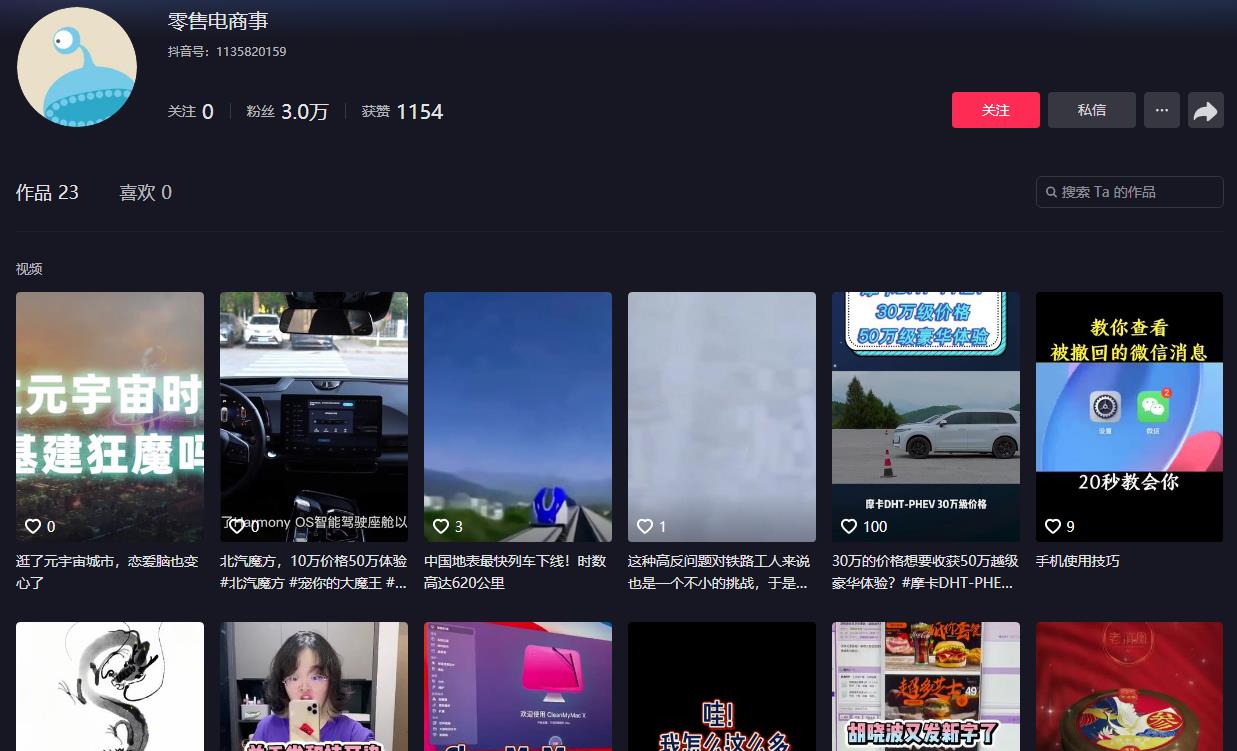Open the girl holding phone video thumbnail

314,686
